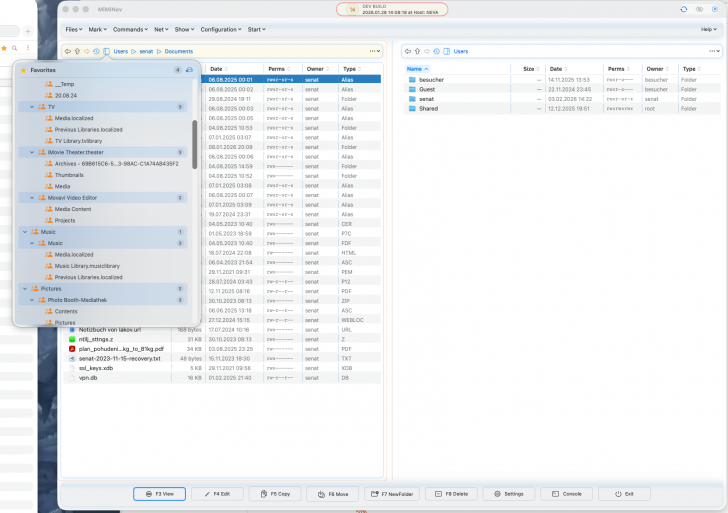Go back in right panel navigation
The image size is (728, 513).
408,52
